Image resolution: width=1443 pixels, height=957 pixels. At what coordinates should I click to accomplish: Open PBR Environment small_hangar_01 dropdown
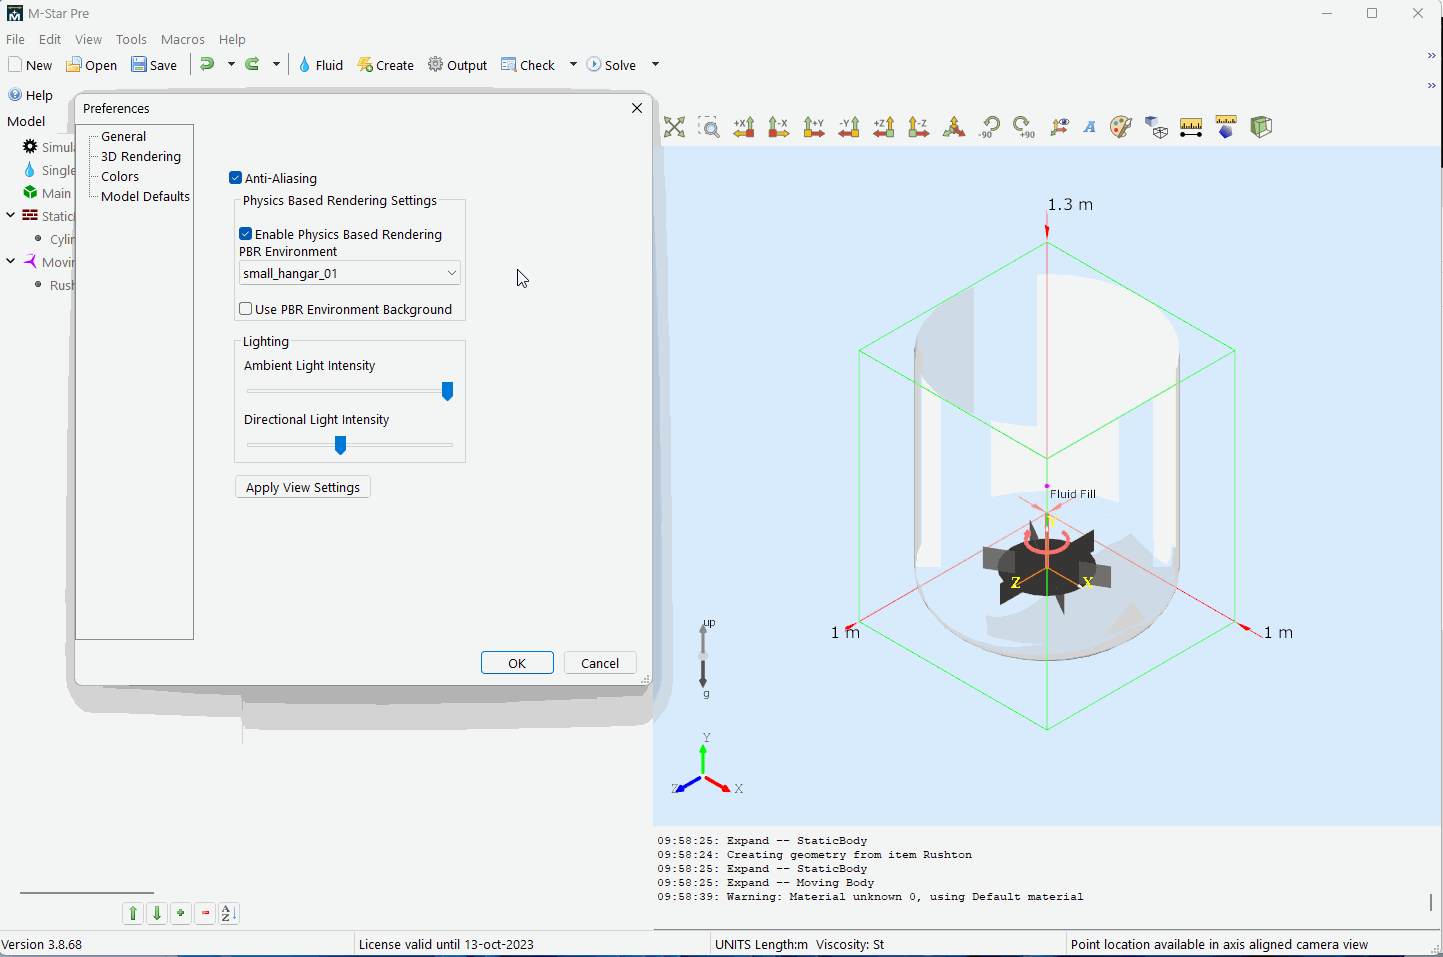349,273
